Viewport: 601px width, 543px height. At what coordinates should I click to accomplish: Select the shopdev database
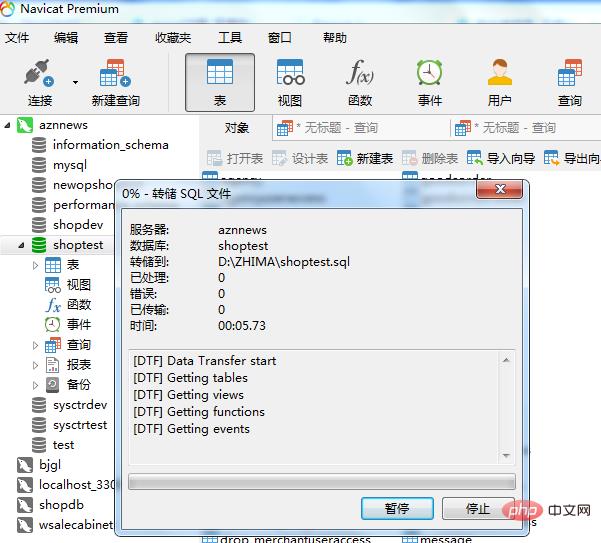(x=67, y=225)
